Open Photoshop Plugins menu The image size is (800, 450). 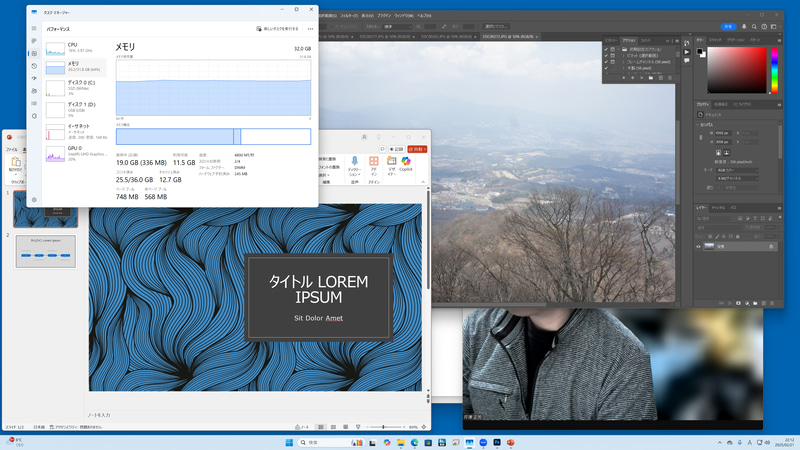384,16
